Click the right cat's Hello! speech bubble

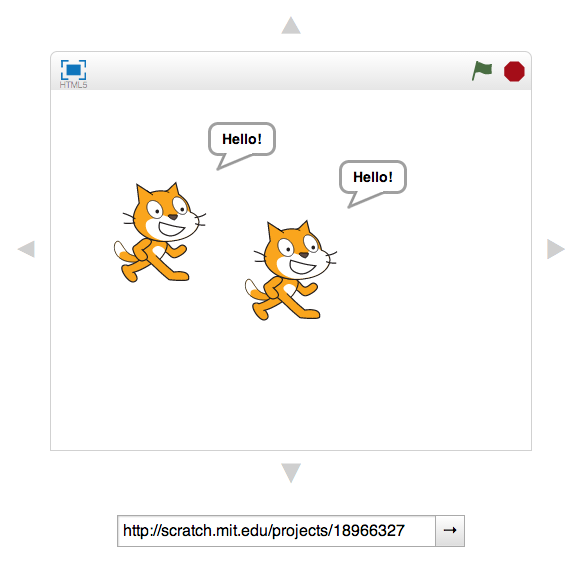(373, 184)
